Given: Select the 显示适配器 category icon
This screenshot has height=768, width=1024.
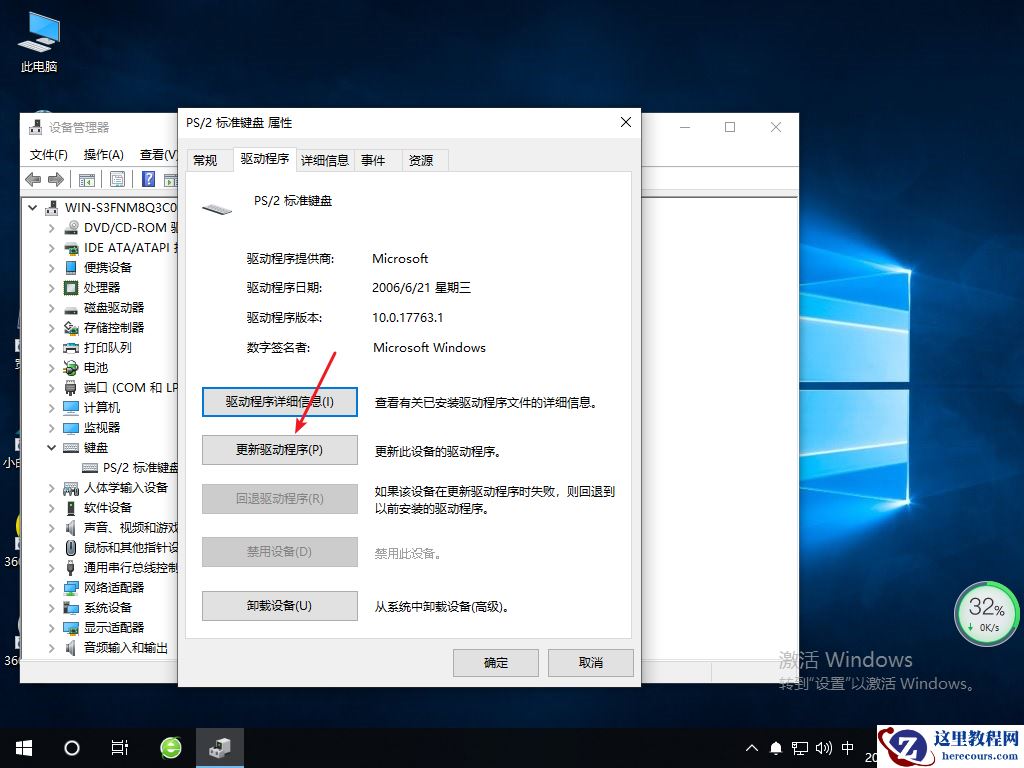Looking at the screenshot, I should (x=72, y=627).
